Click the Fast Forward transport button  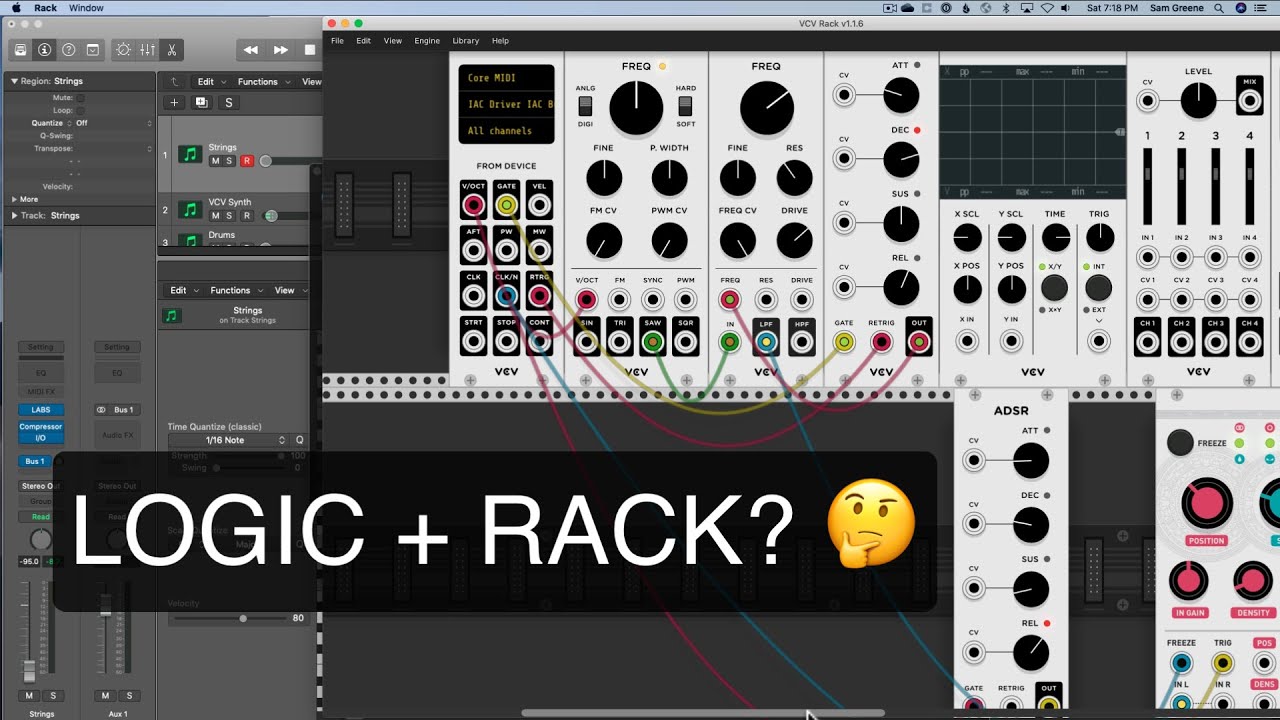281,50
